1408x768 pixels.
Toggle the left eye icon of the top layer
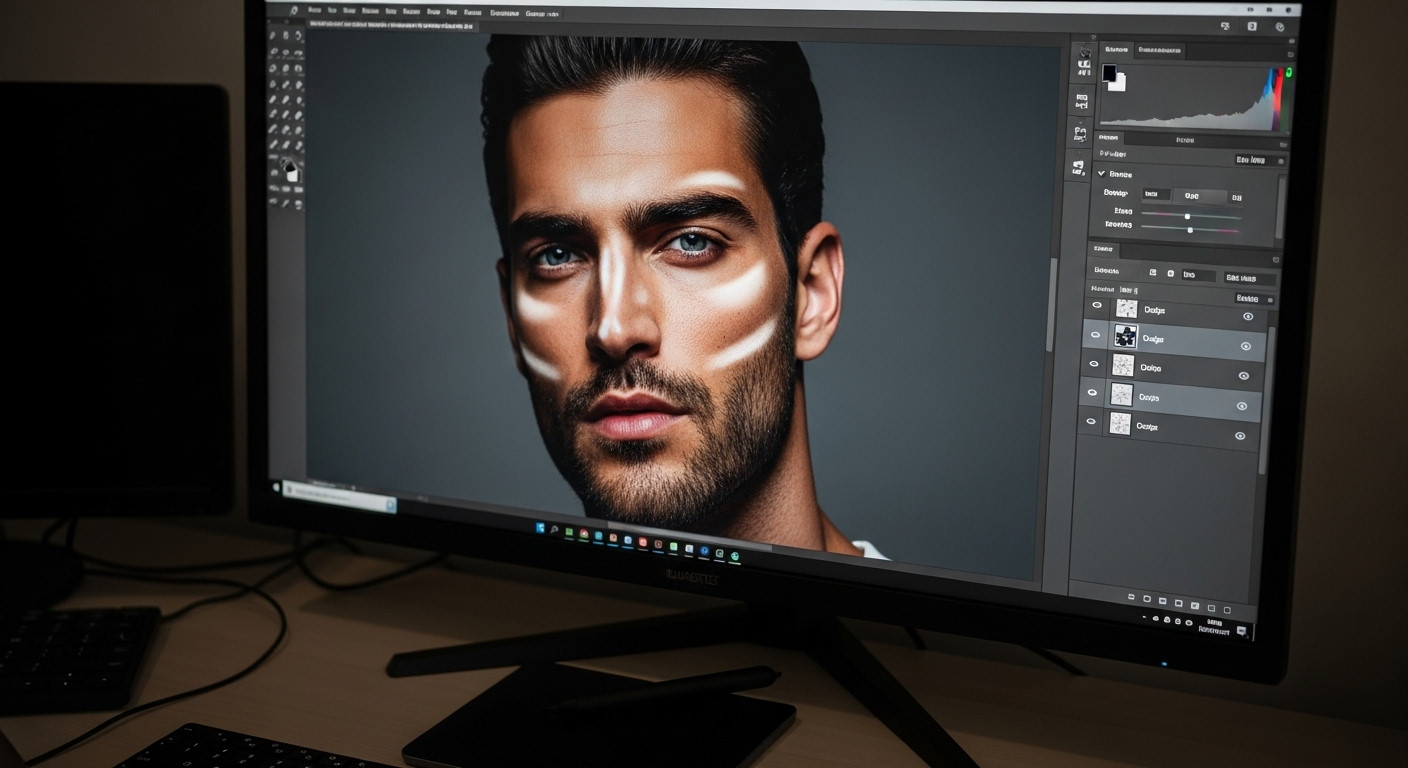(x=1097, y=305)
